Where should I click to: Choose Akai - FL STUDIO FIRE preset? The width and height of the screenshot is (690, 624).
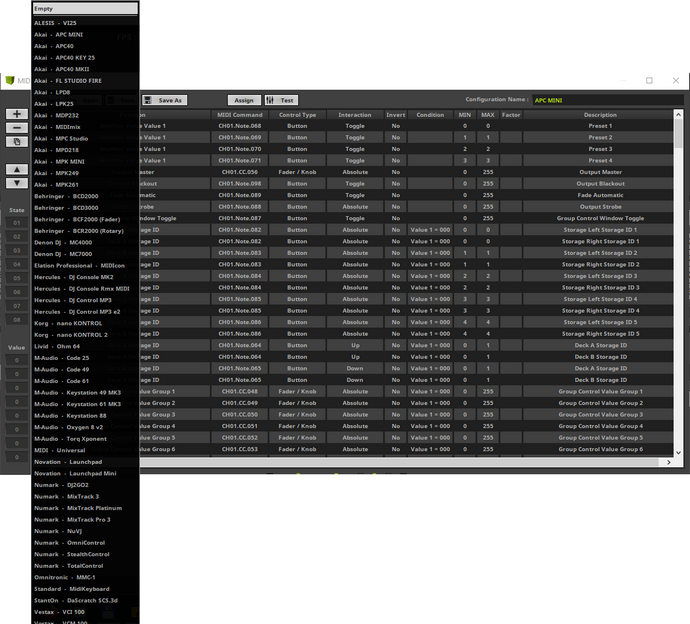pyautogui.click(x=85, y=81)
